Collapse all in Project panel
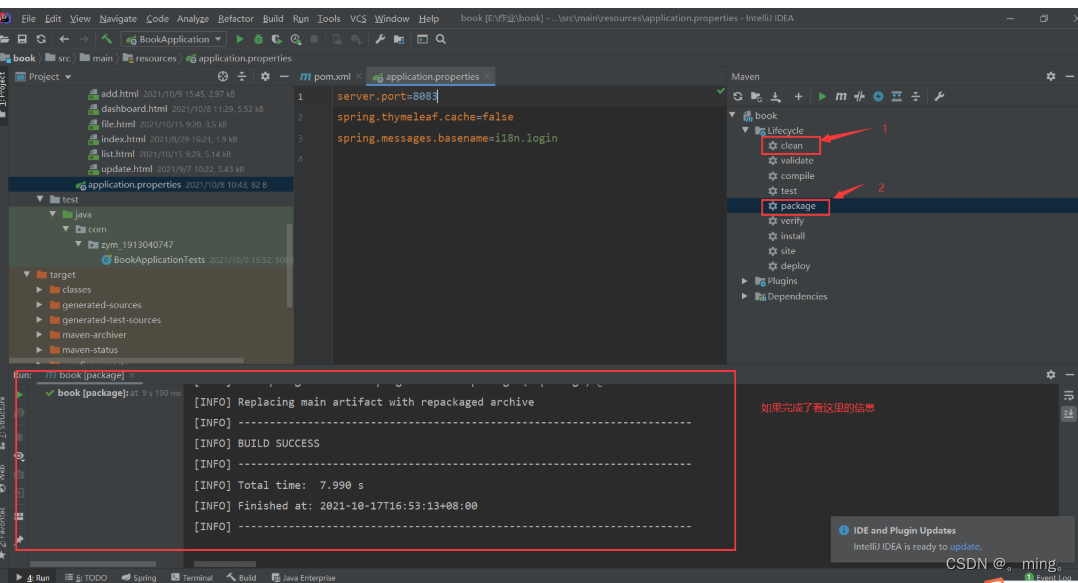This screenshot has width=1078, height=583. click(241, 76)
